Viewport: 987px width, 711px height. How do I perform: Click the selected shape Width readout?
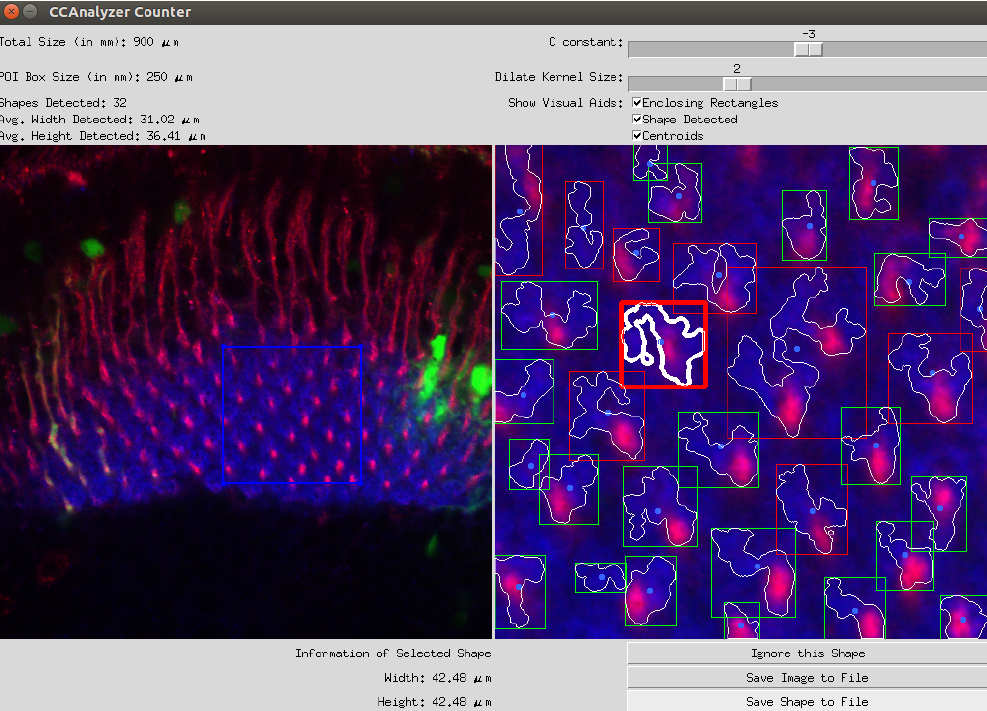[x=437, y=677]
